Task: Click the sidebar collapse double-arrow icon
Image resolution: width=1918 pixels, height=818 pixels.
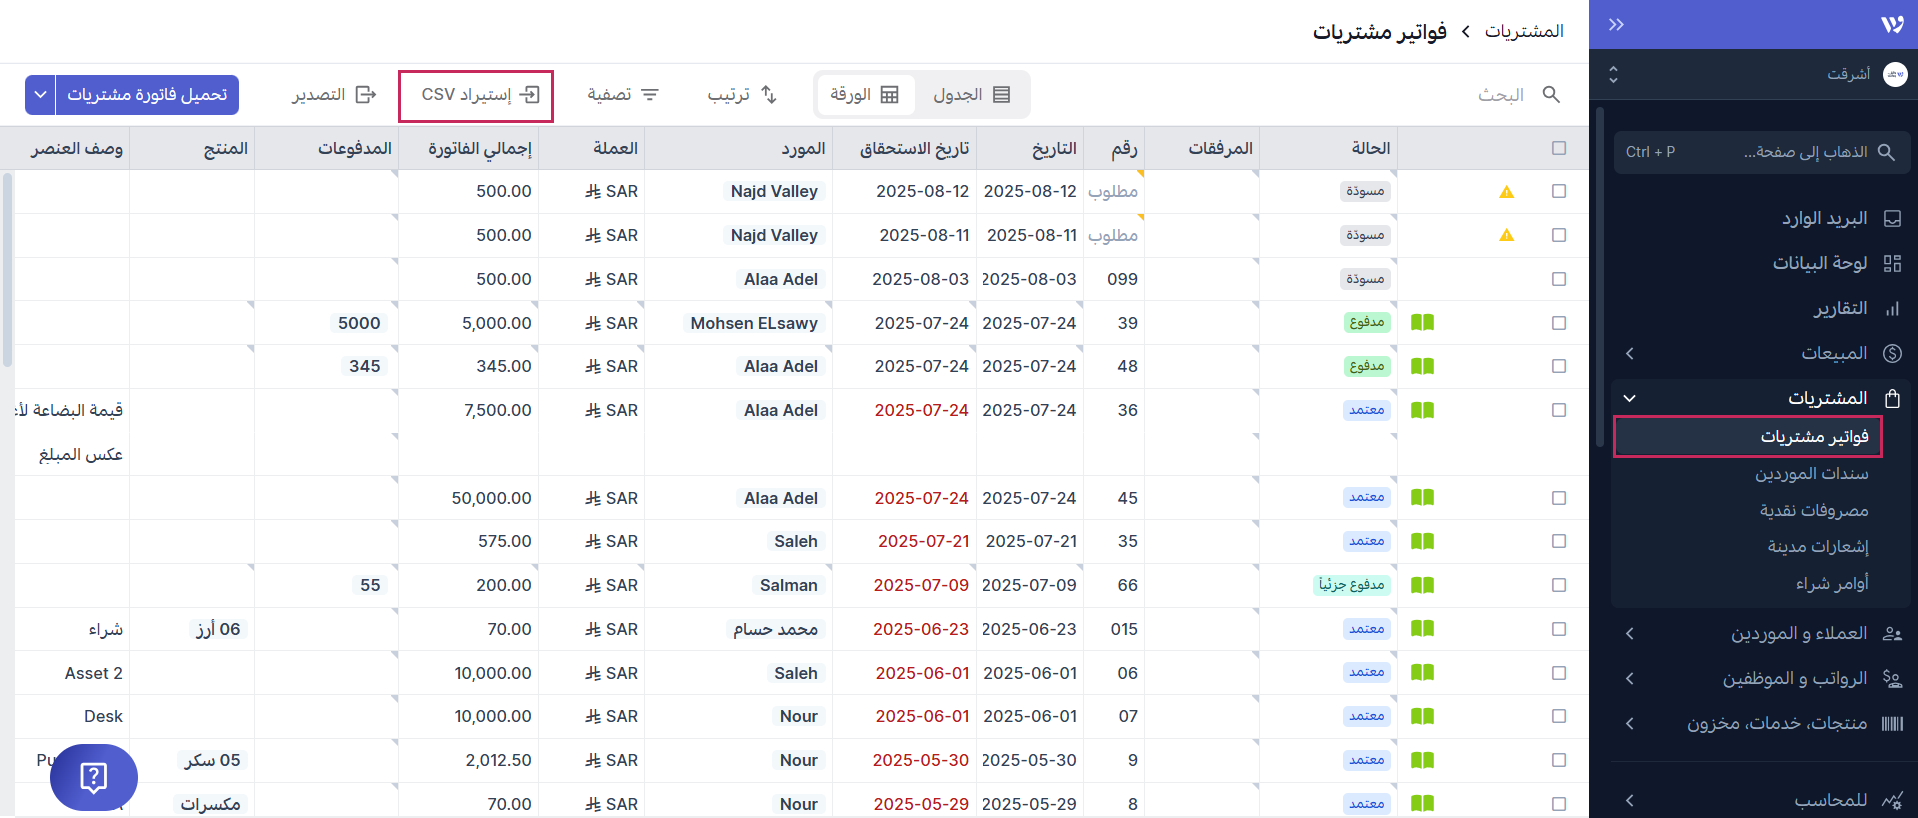Action: 1616,25
